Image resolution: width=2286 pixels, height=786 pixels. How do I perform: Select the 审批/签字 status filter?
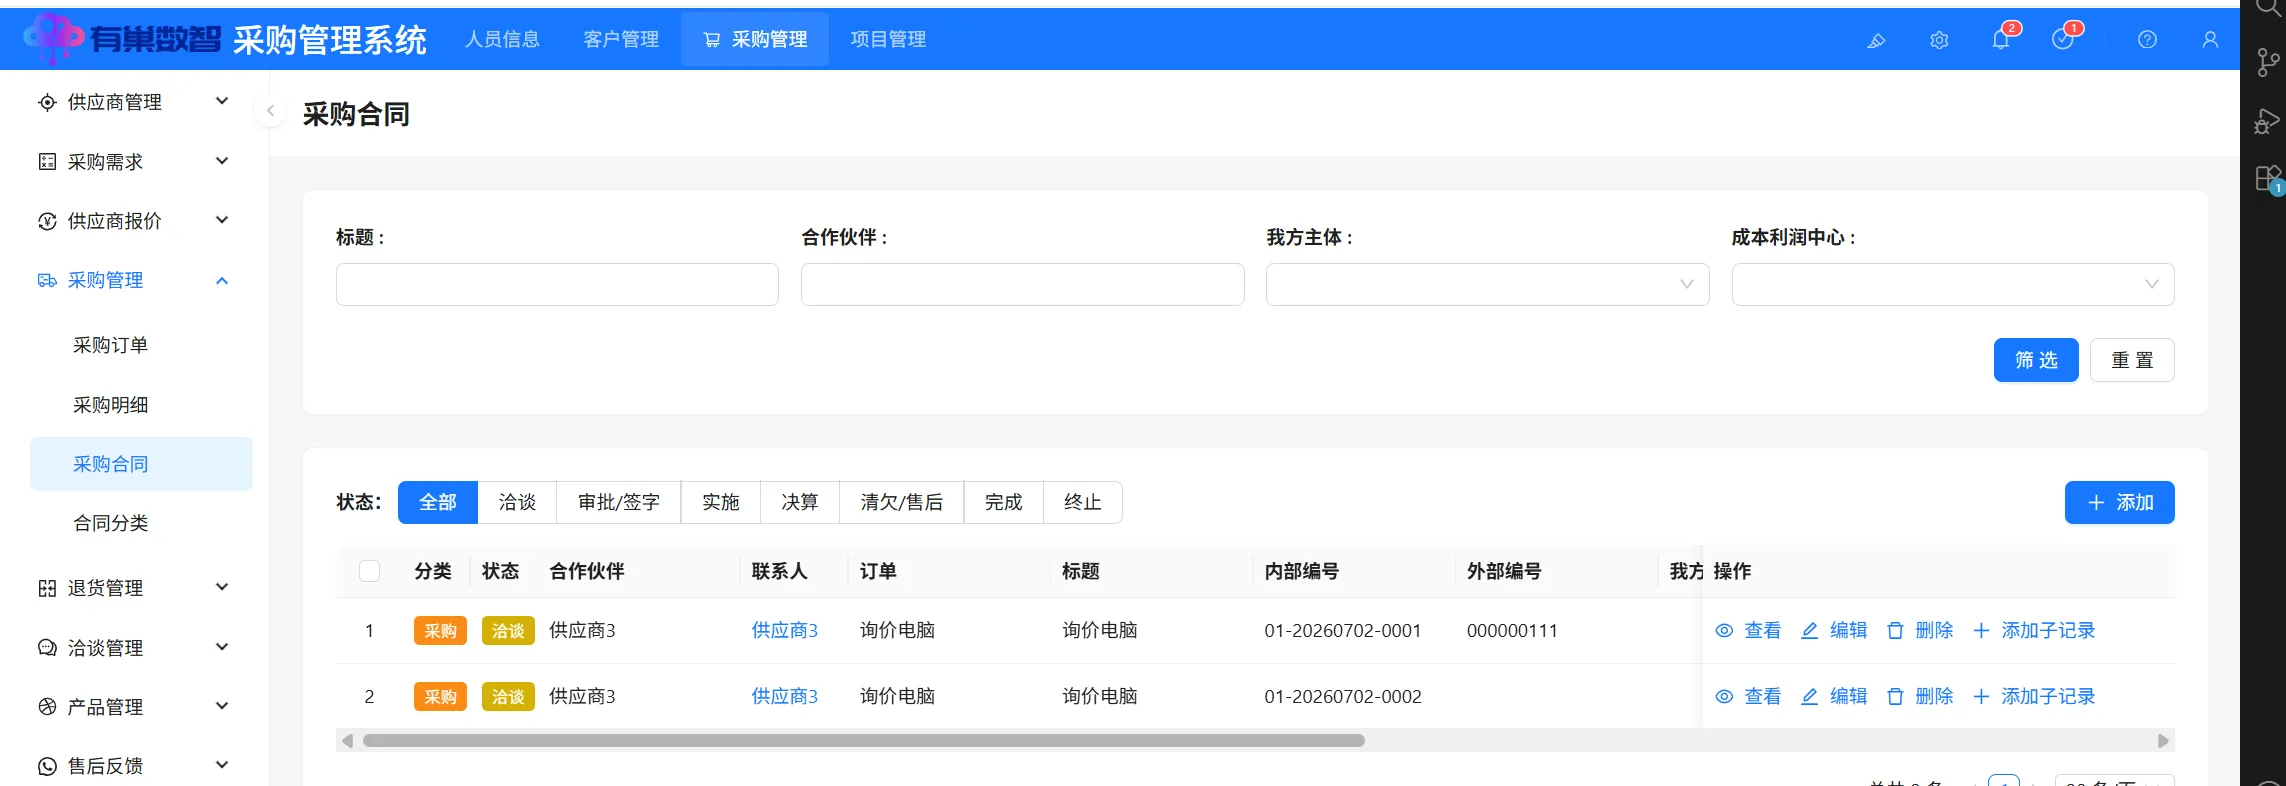click(619, 502)
